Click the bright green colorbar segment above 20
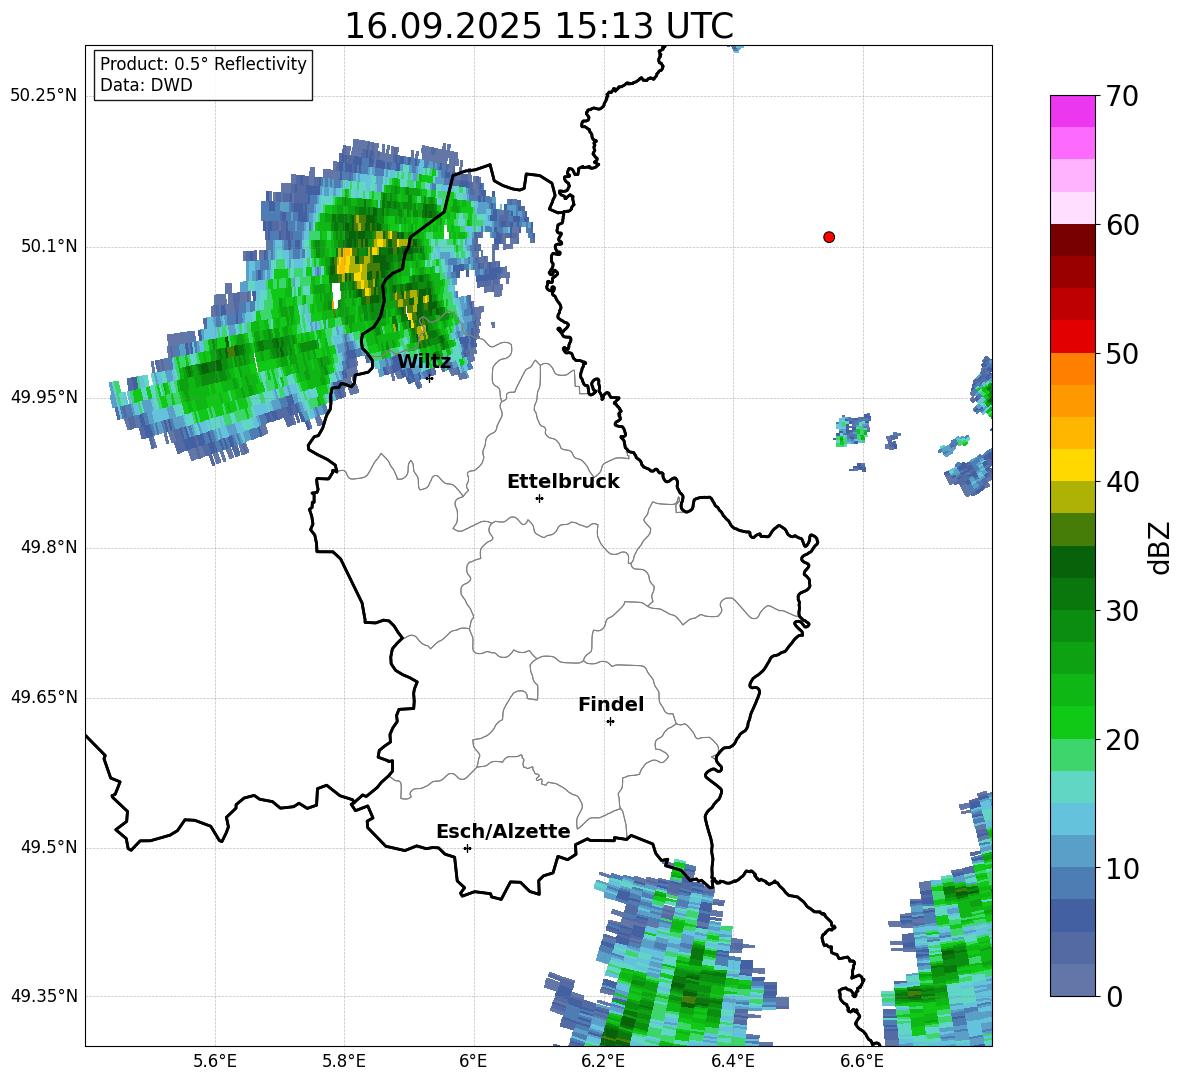1184x1081 pixels. [x=1072, y=722]
